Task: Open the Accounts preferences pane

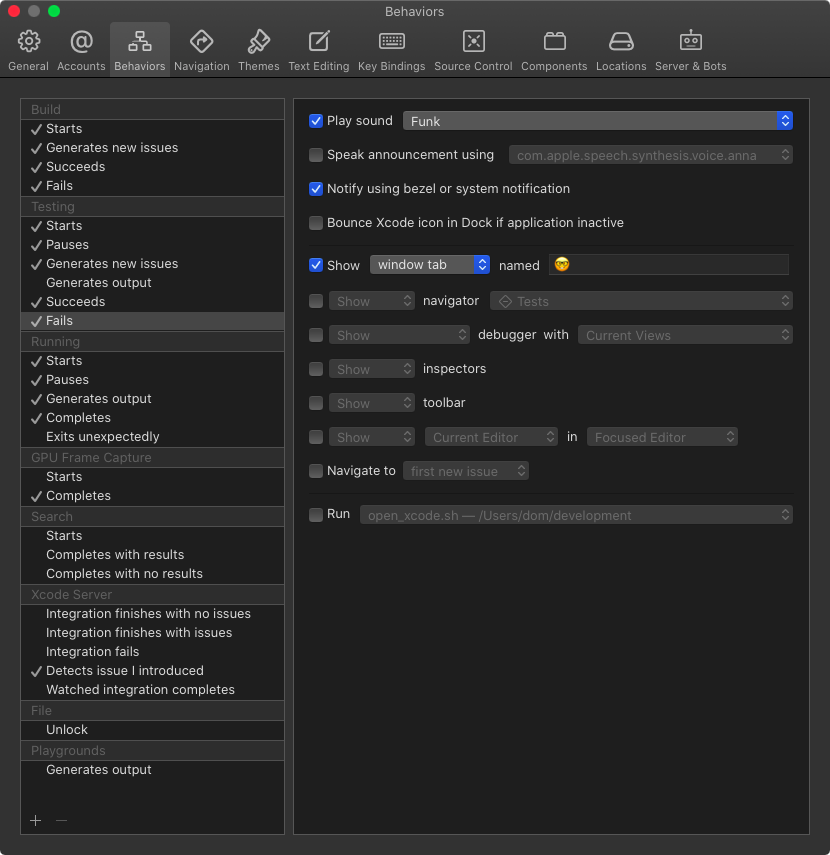Action: [x=81, y=51]
